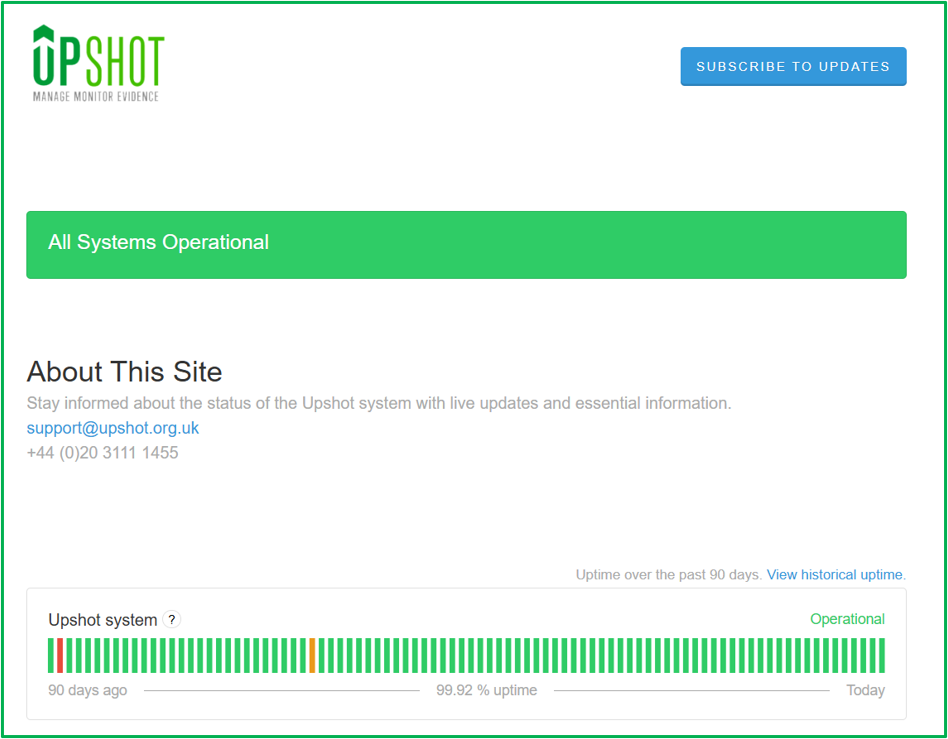Open the support@upshot.org.uk email link
Screen dimensions: 948x739
113,428
